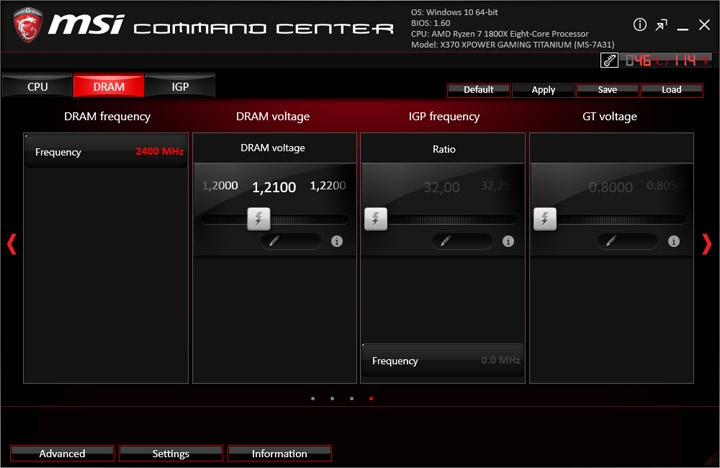
Task: Go to previous page with left arrow
Action: pos(12,244)
